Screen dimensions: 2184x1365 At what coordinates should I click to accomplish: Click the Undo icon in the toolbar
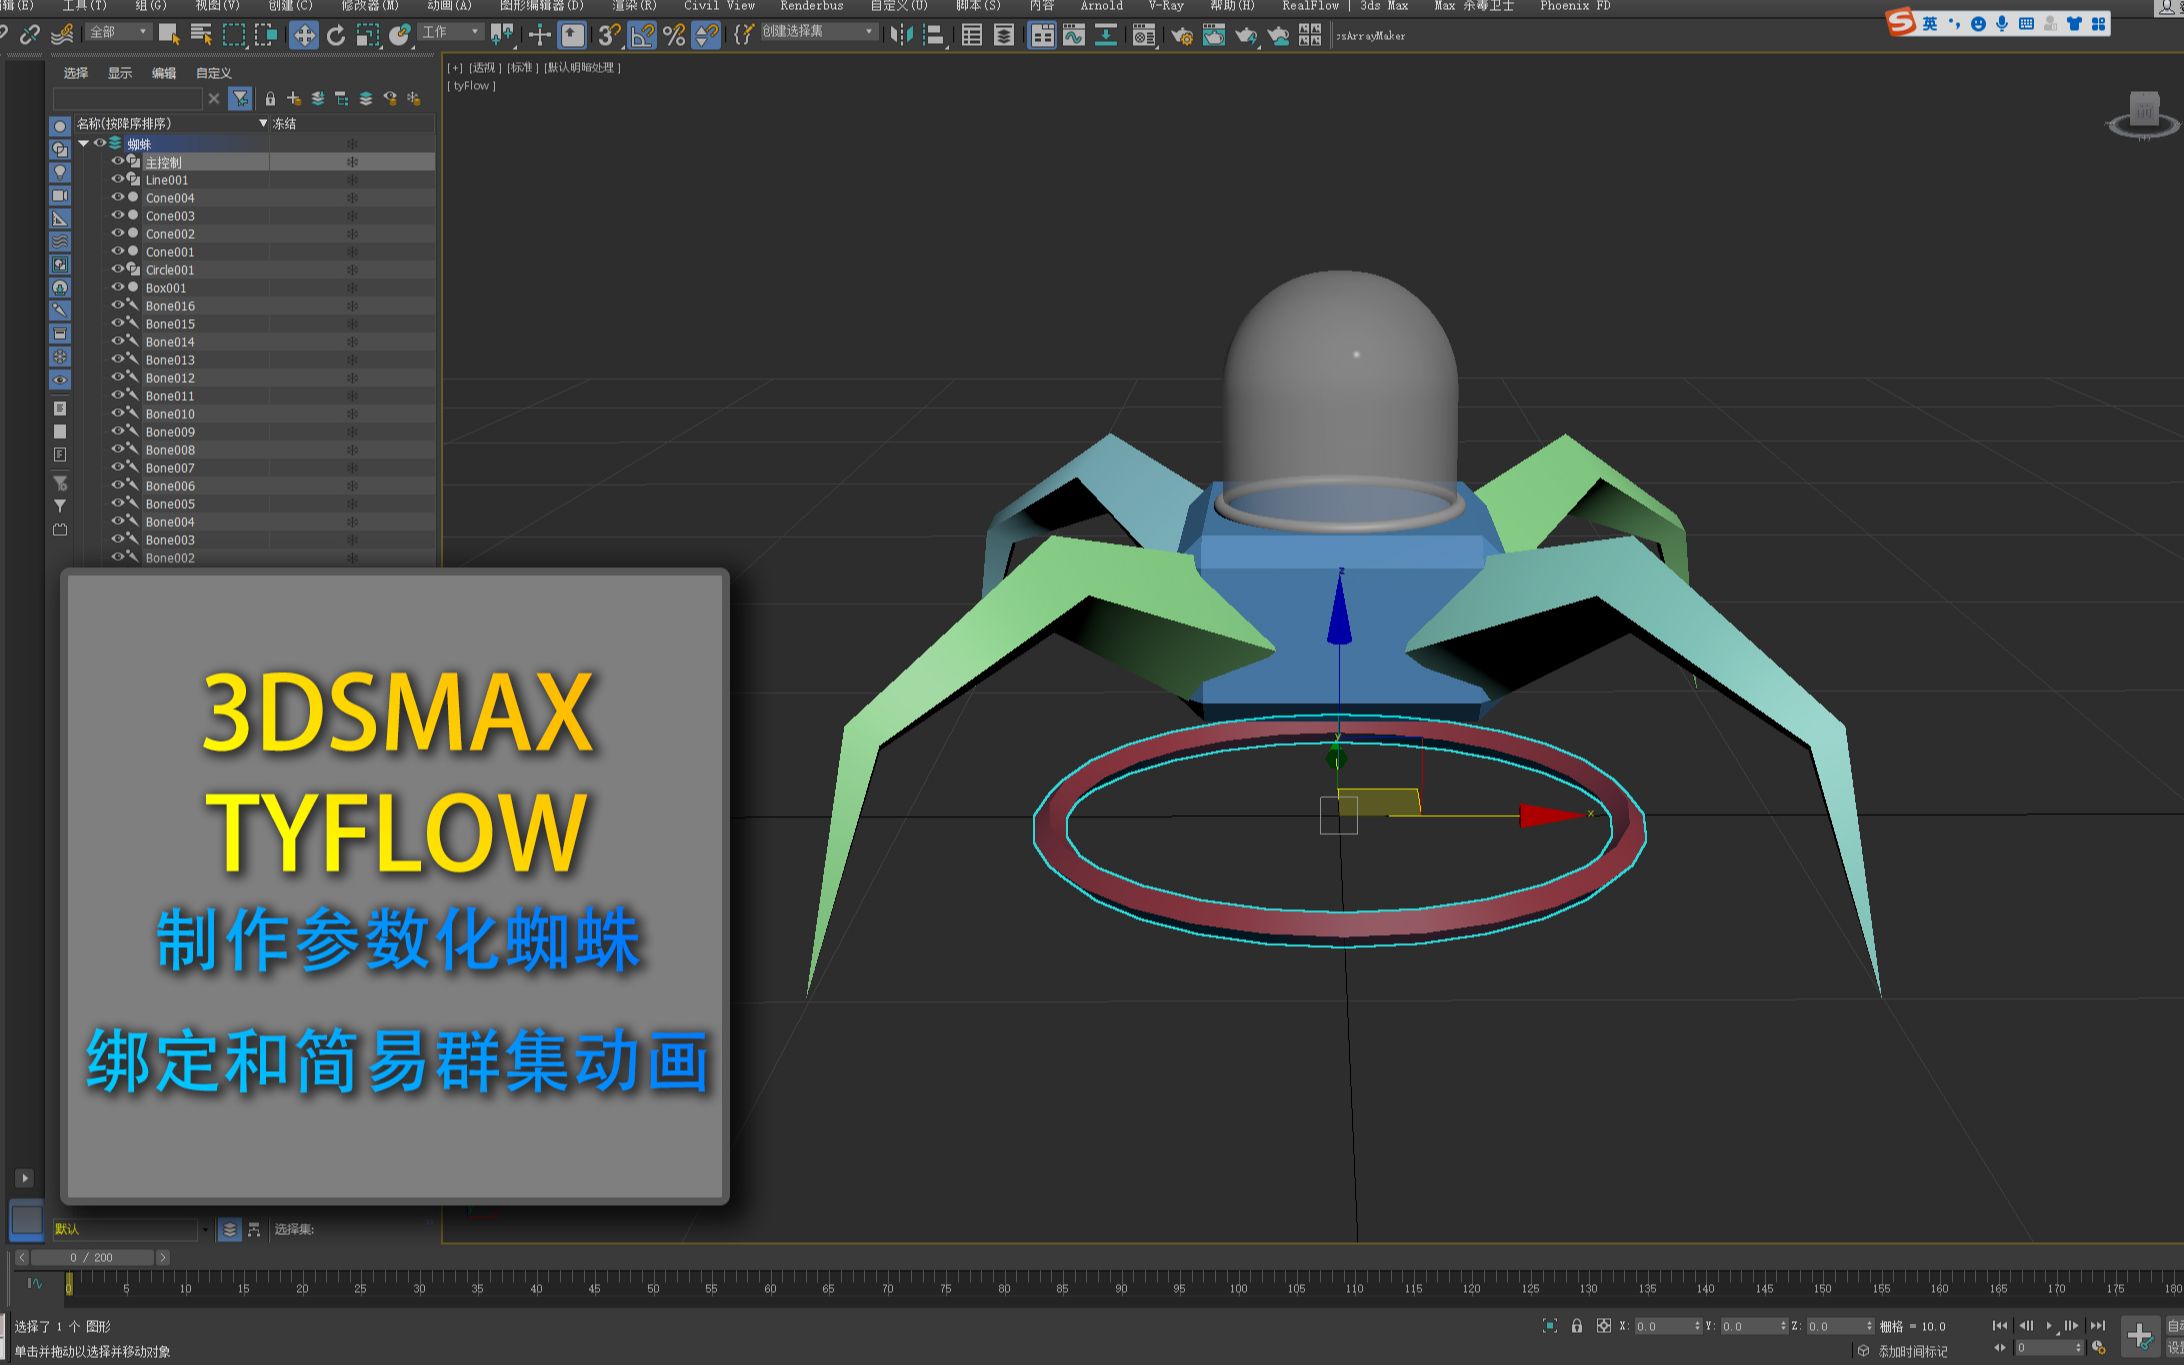[4, 35]
